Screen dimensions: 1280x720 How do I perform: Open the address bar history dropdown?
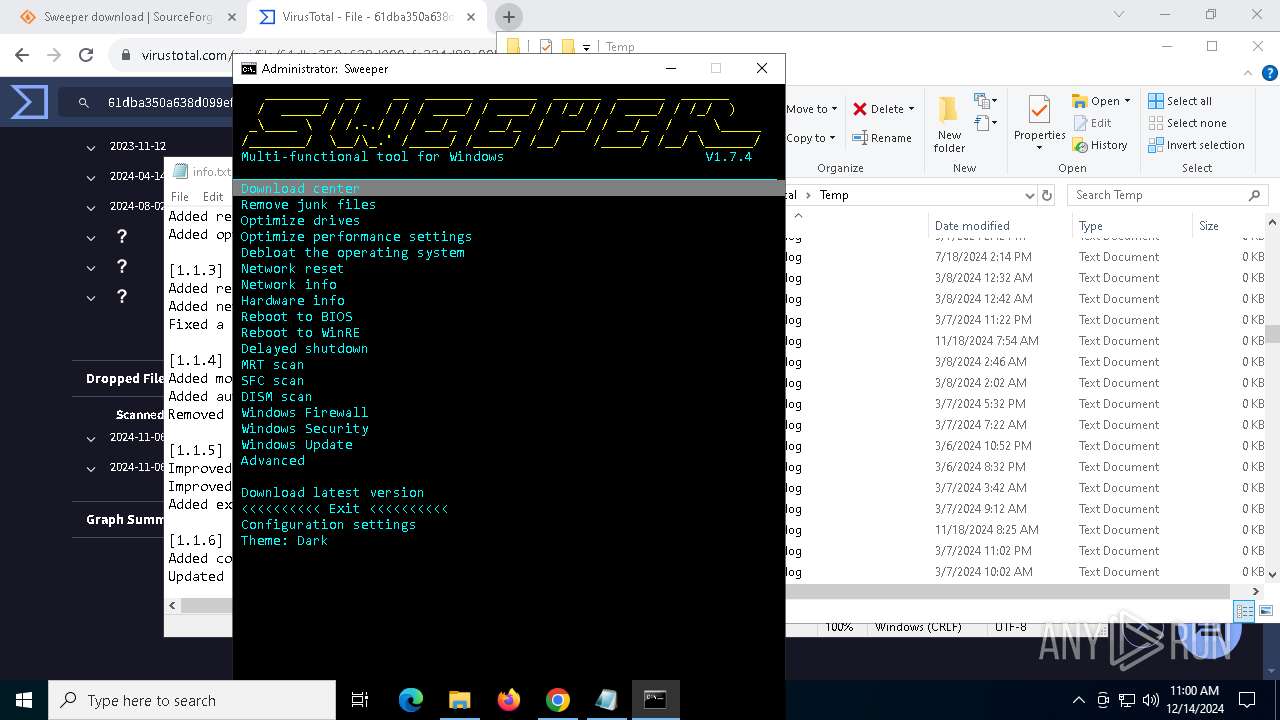[x=1029, y=195]
